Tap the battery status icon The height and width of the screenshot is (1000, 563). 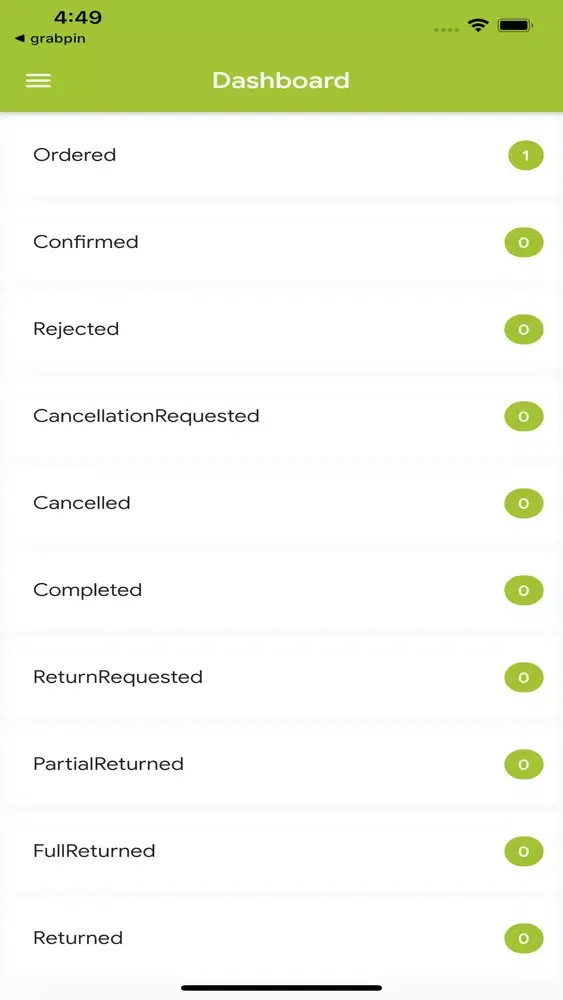515,26
